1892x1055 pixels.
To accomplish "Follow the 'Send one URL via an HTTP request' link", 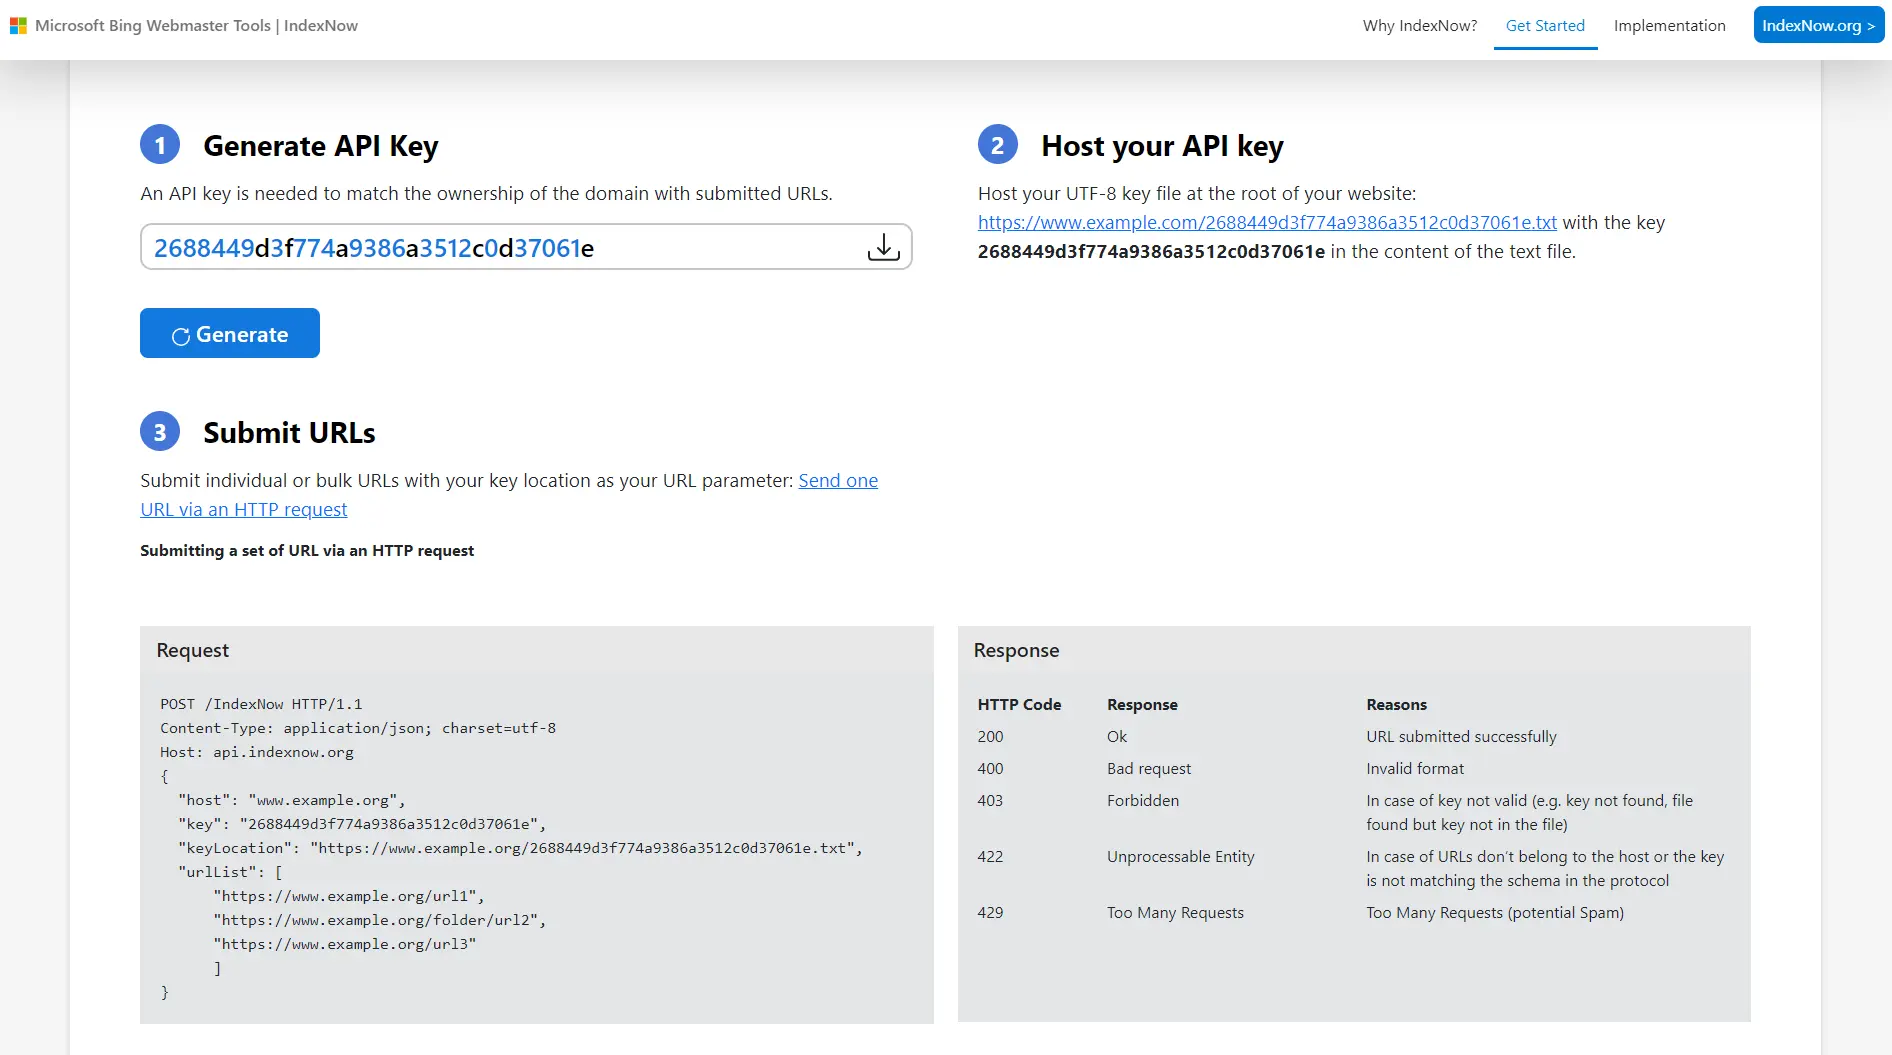I will coord(837,481).
